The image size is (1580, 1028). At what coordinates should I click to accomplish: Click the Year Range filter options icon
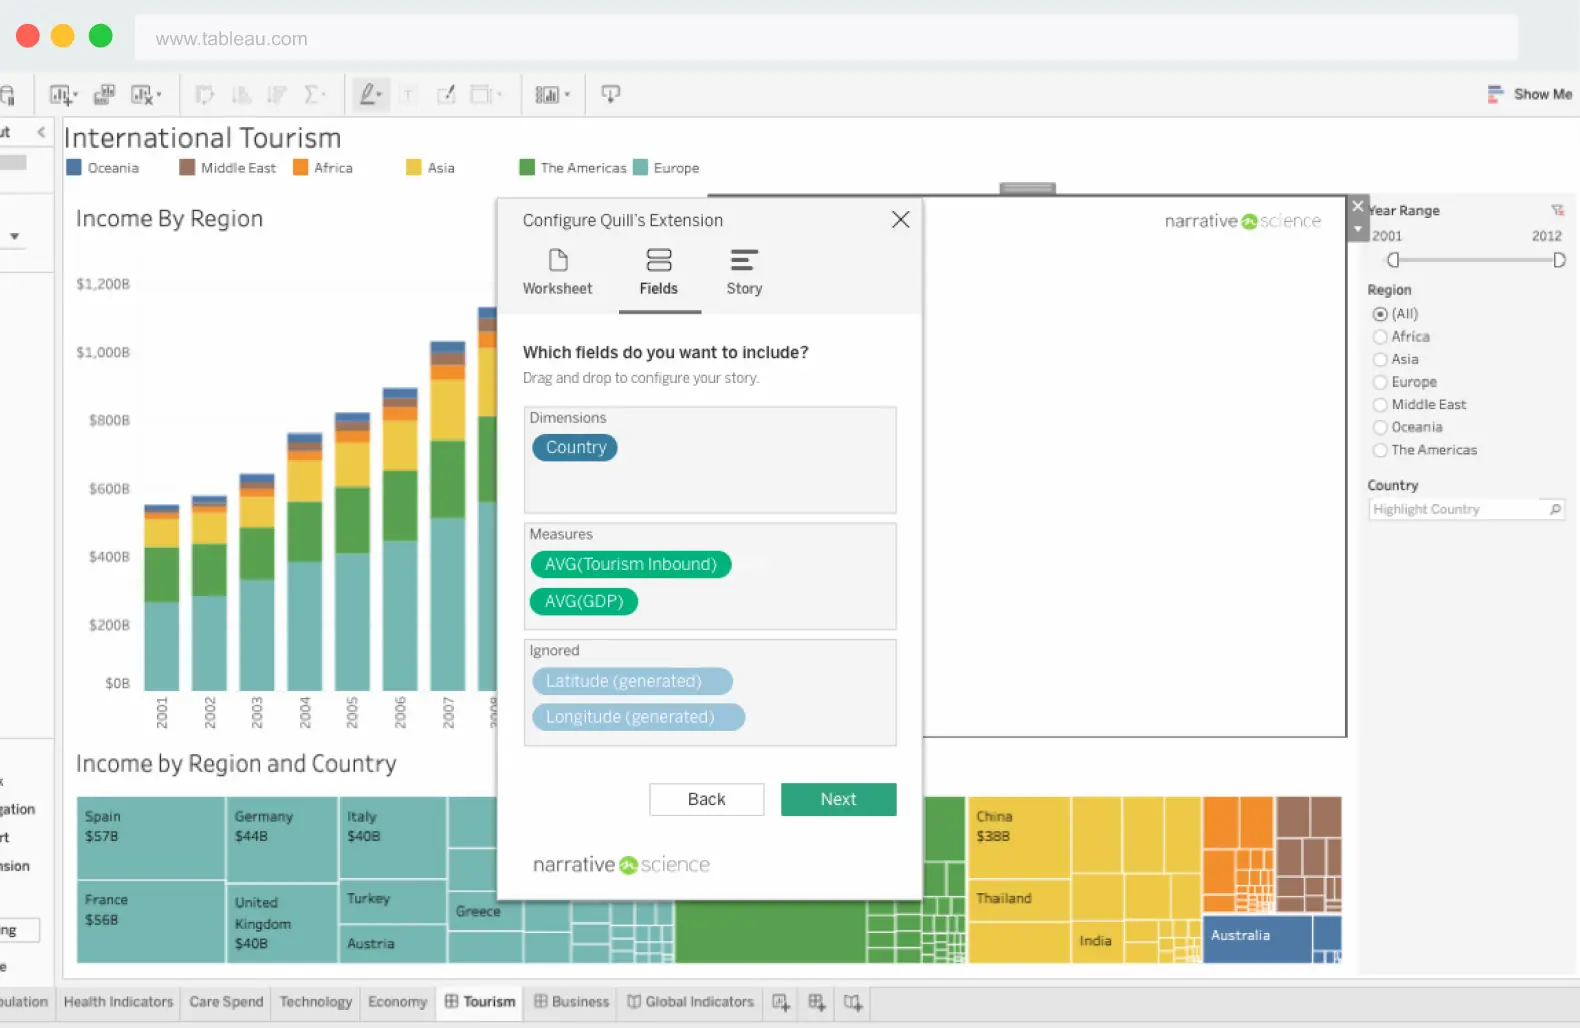[x=1557, y=210]
